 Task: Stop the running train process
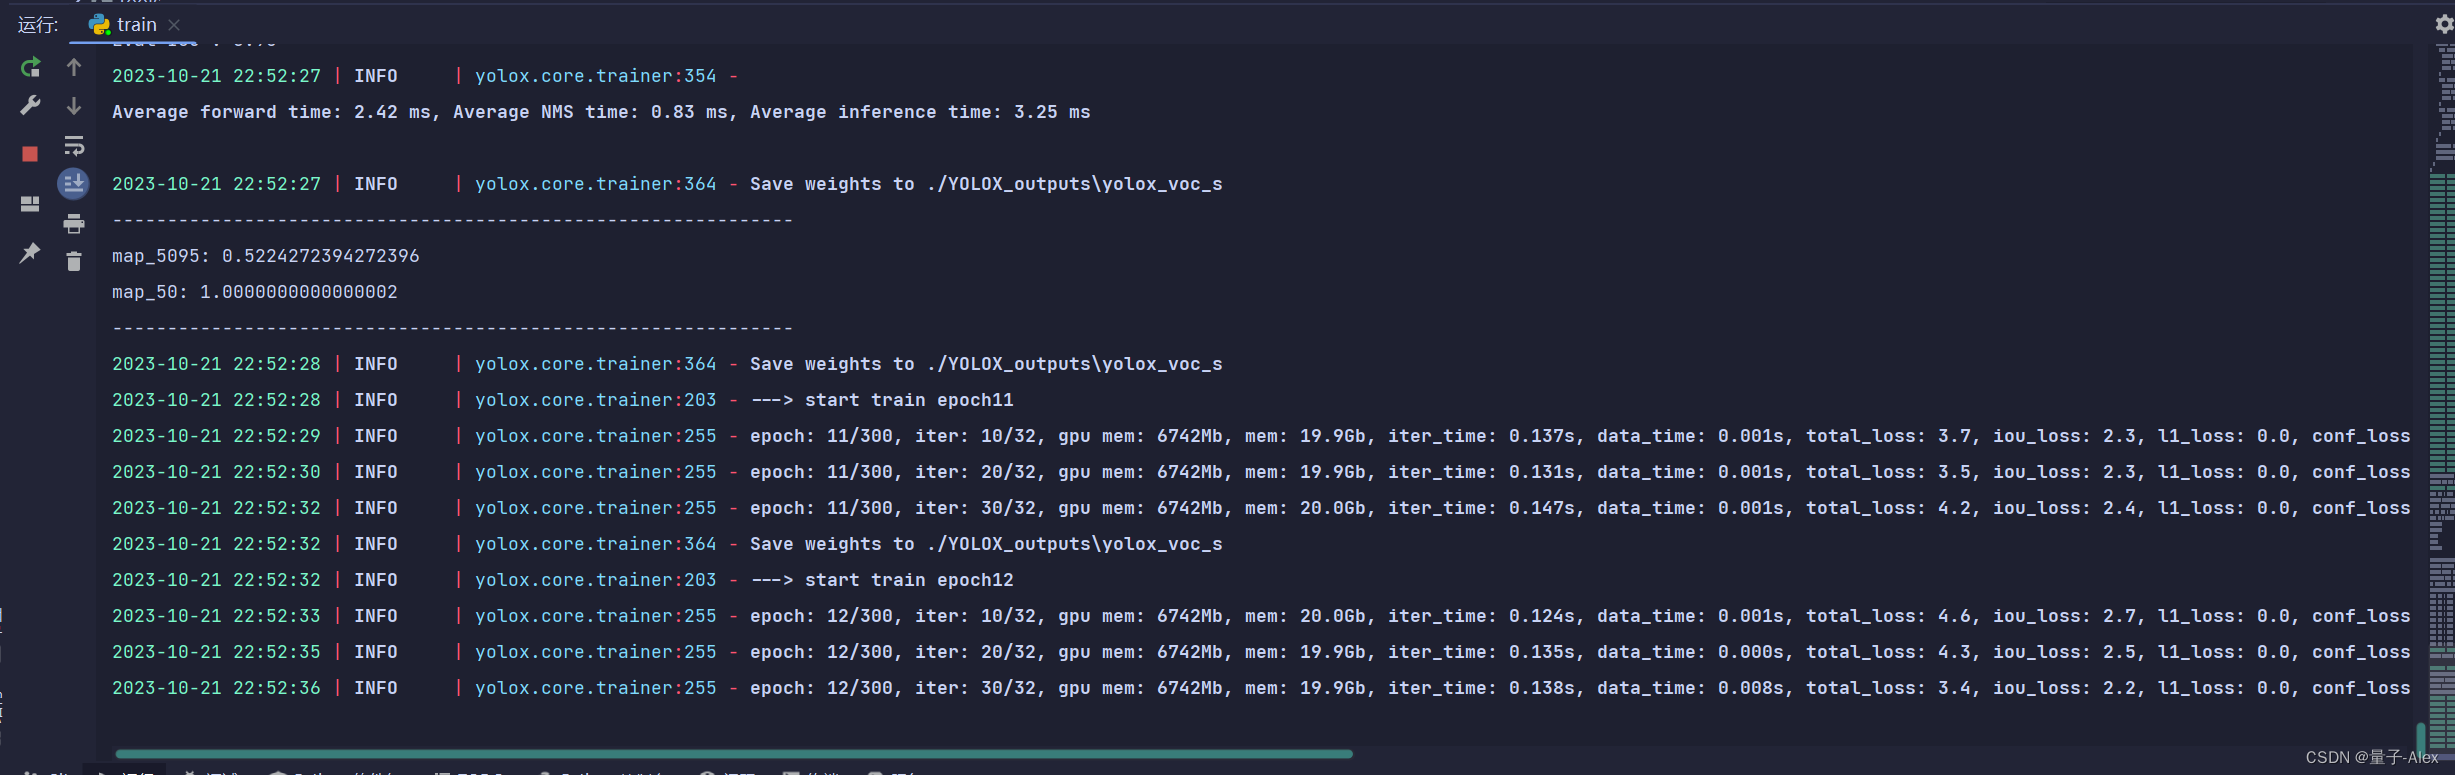point(30,154)
